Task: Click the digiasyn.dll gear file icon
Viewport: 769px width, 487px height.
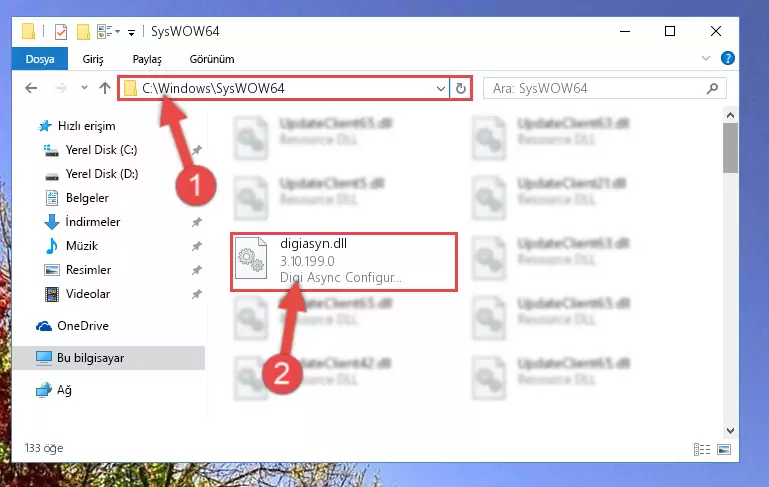Action: point(251,258)
